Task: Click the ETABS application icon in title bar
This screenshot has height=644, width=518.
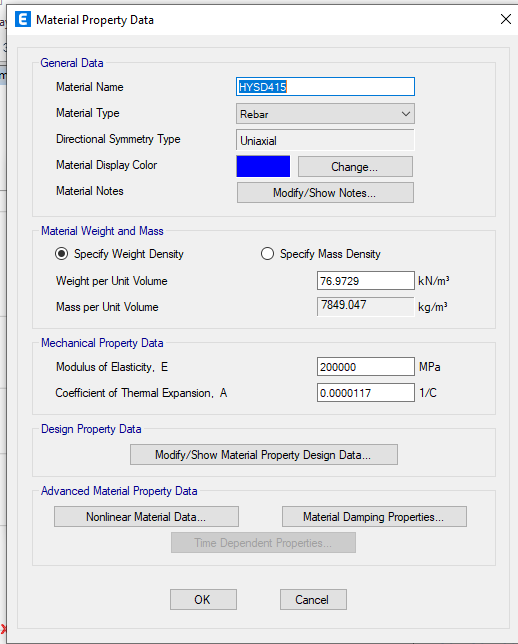Action: tap(23, 19)
